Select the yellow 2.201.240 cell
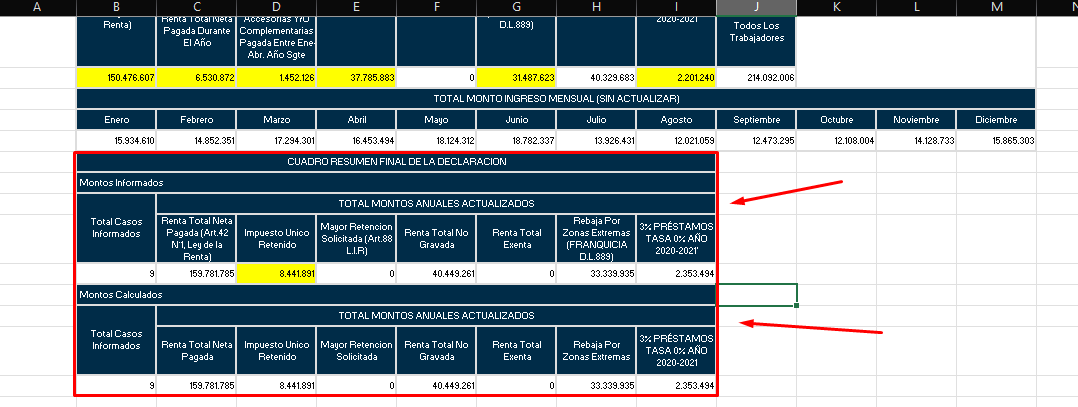The width and height of the screenshot is (1078, 407). click(676, 77)
